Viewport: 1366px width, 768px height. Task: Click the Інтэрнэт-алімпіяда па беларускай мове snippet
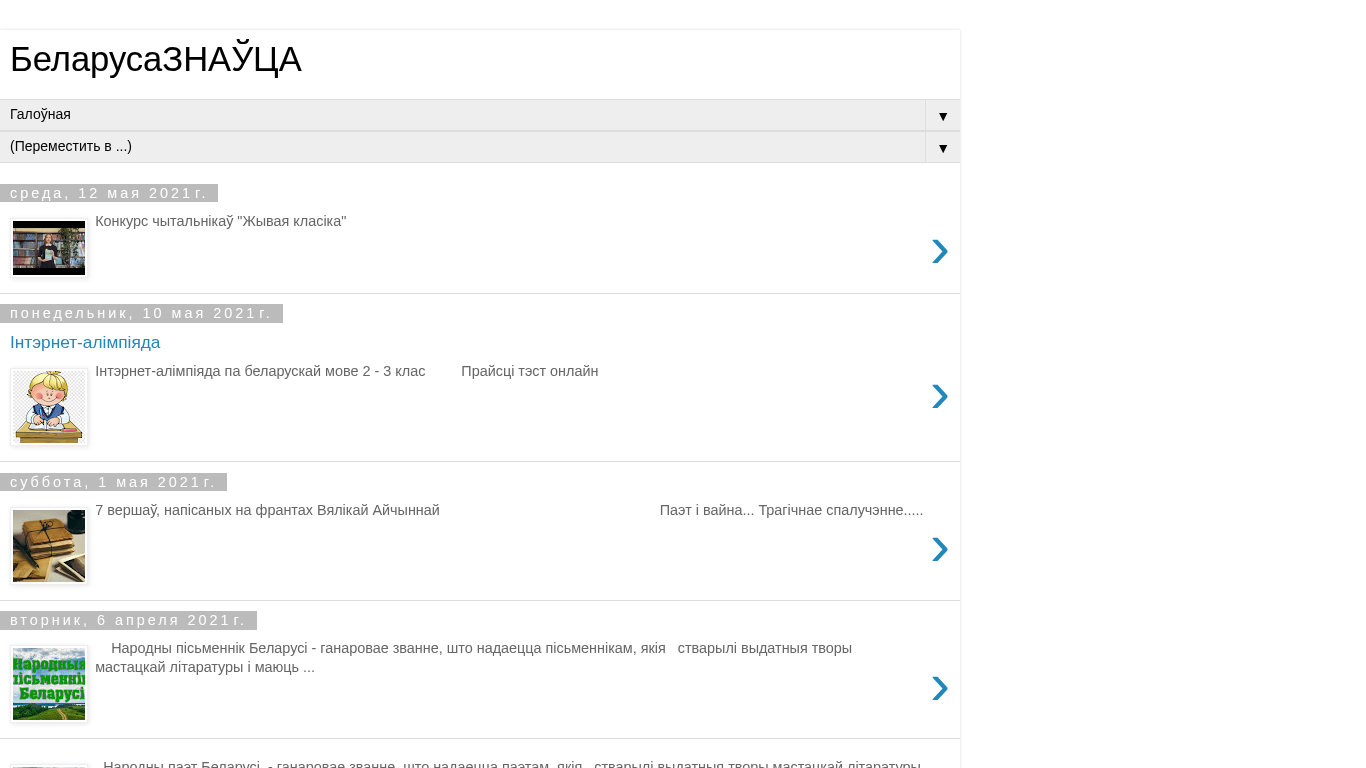click(260, 372)
